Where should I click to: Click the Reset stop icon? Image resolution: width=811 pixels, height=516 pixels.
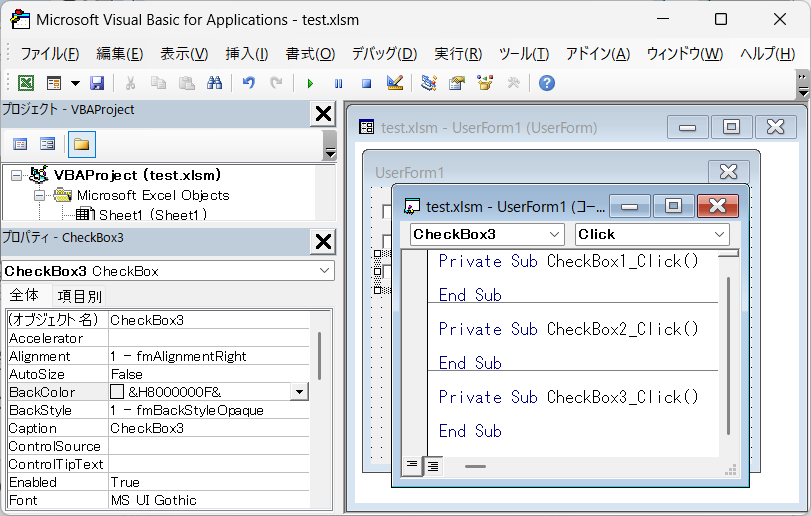coord(366,83)
